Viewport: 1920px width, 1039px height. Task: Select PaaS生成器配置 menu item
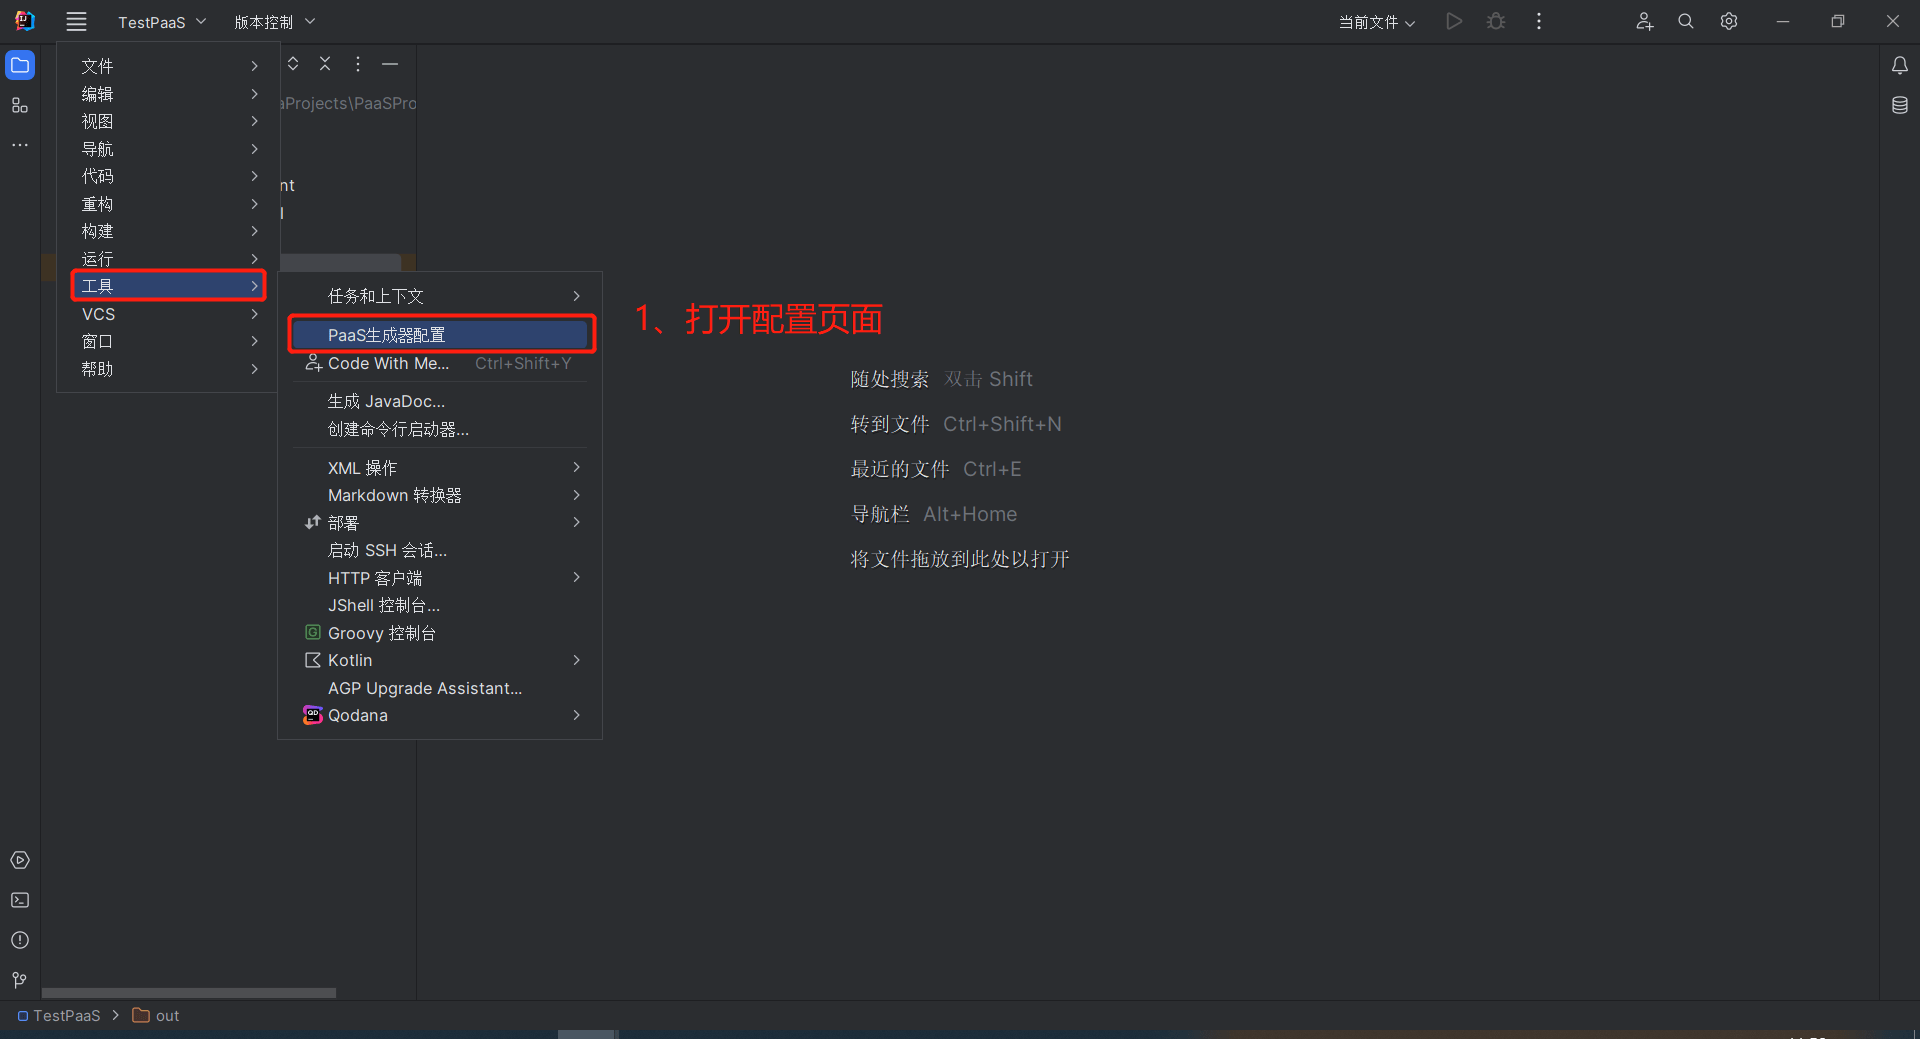(x=441, y=335)
